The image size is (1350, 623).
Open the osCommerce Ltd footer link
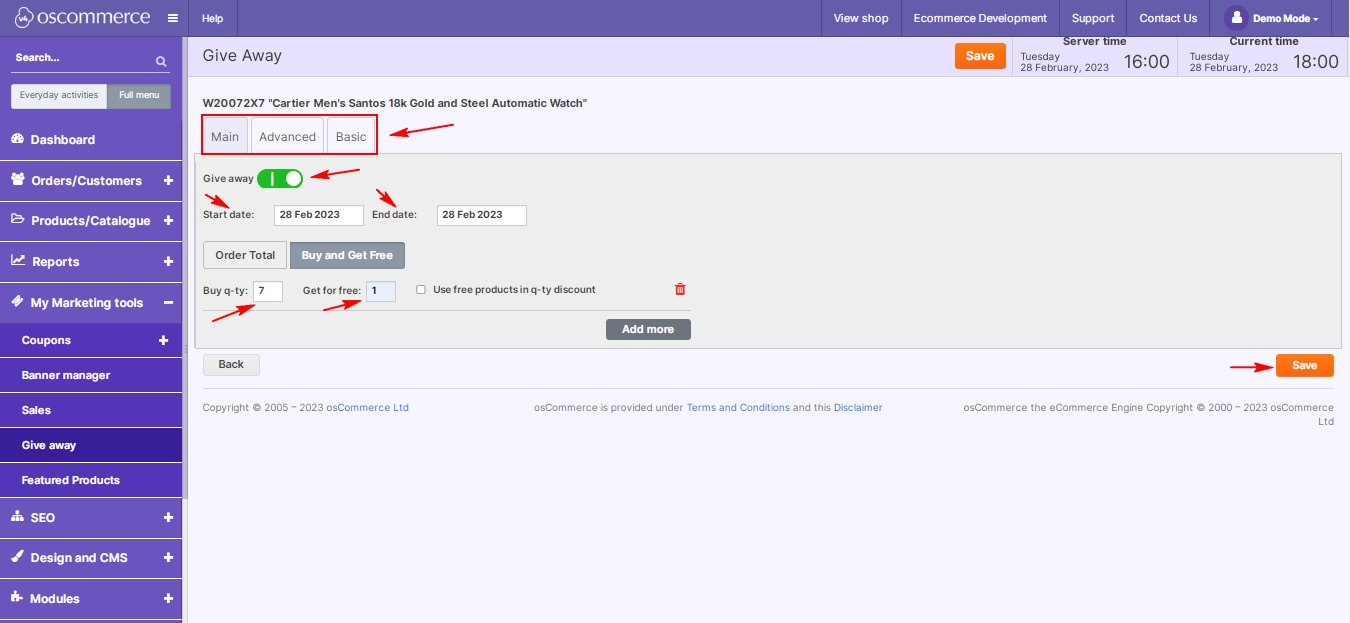tap(367, 407)
